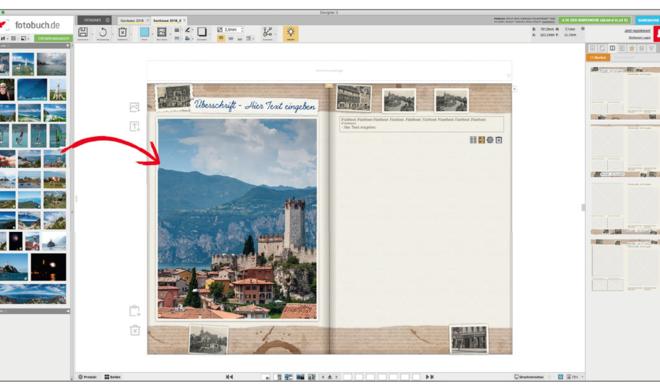Pick the light blue background color swatch
Image resolution: width=660 pixels, height=390 pixels.
[x=144, y=32]
